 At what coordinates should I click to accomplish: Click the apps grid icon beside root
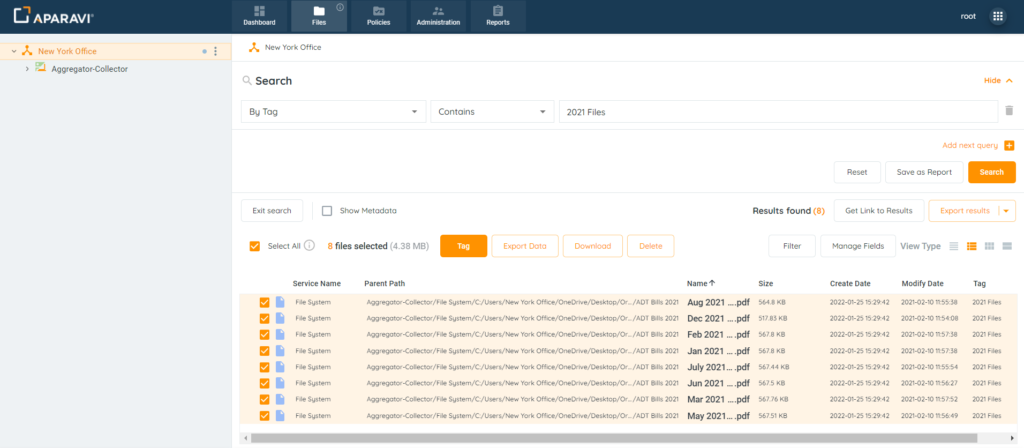point(997,16)
